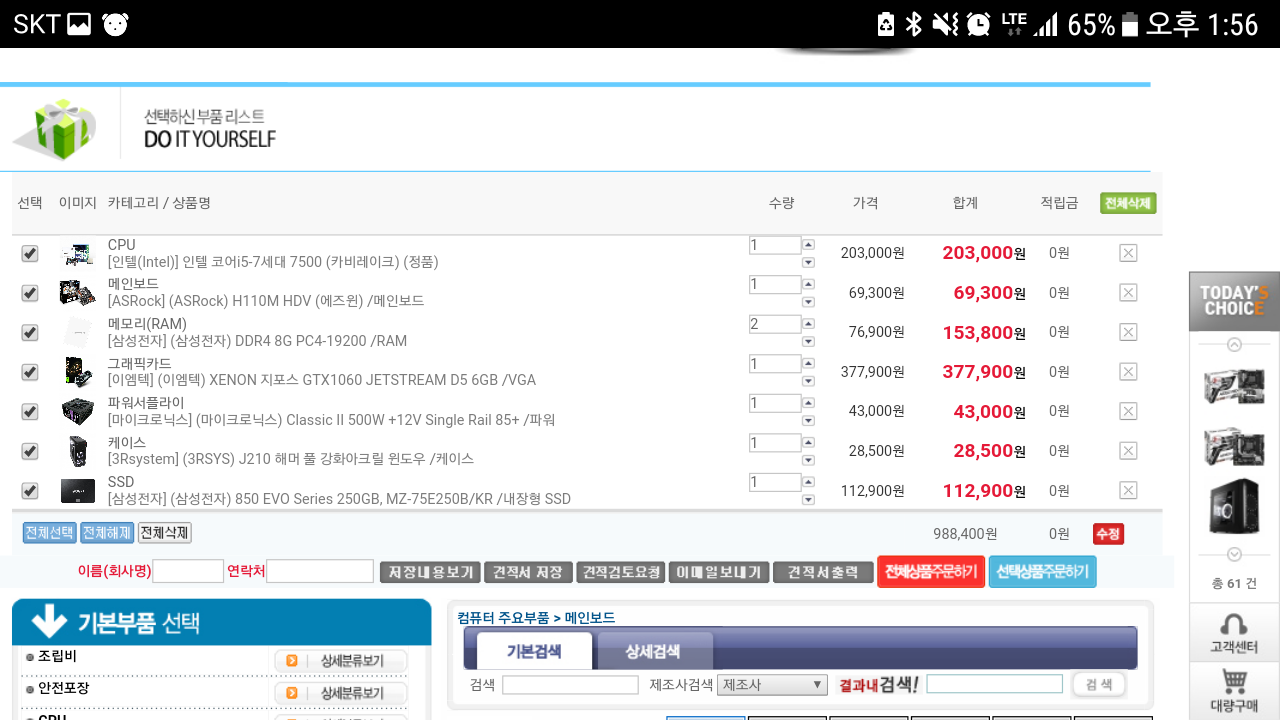Remove the graphics card row X icon
Image resolution: width=1280 pixels, height=720 pixels.
click(1128, 372)
